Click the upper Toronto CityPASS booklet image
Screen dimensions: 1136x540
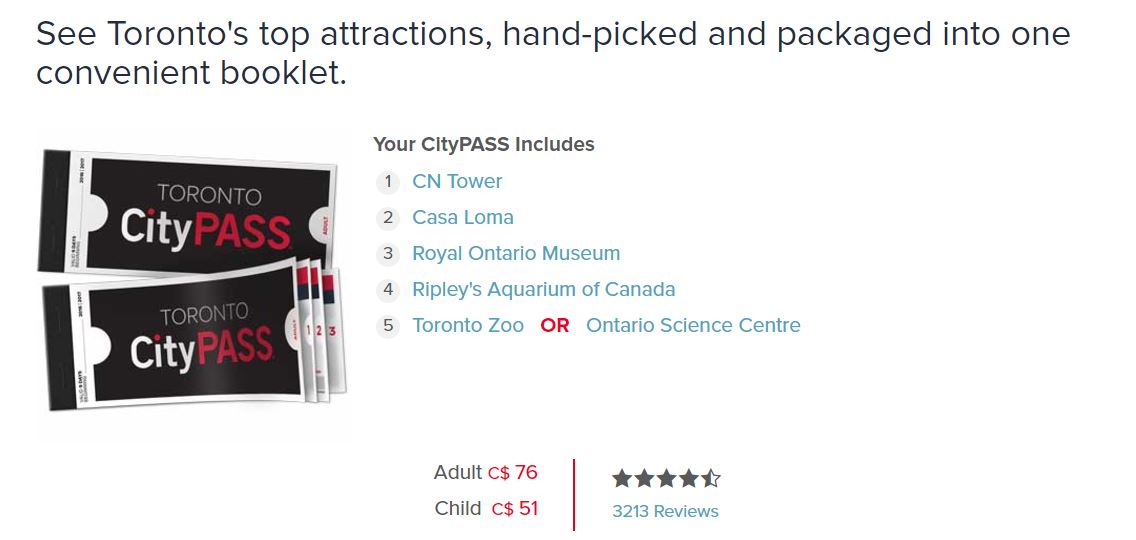(188, 212)
